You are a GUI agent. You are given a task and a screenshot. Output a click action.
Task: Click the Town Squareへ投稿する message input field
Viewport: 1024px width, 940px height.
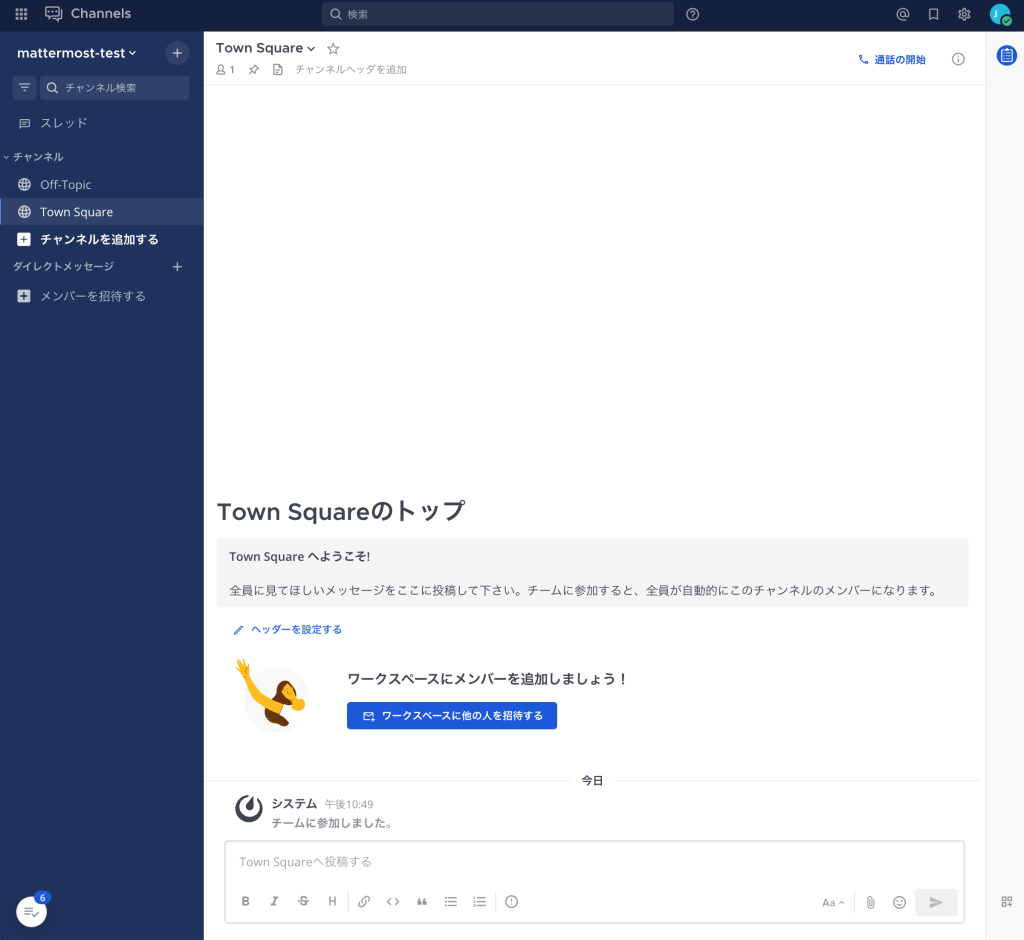tap(594, 862)
